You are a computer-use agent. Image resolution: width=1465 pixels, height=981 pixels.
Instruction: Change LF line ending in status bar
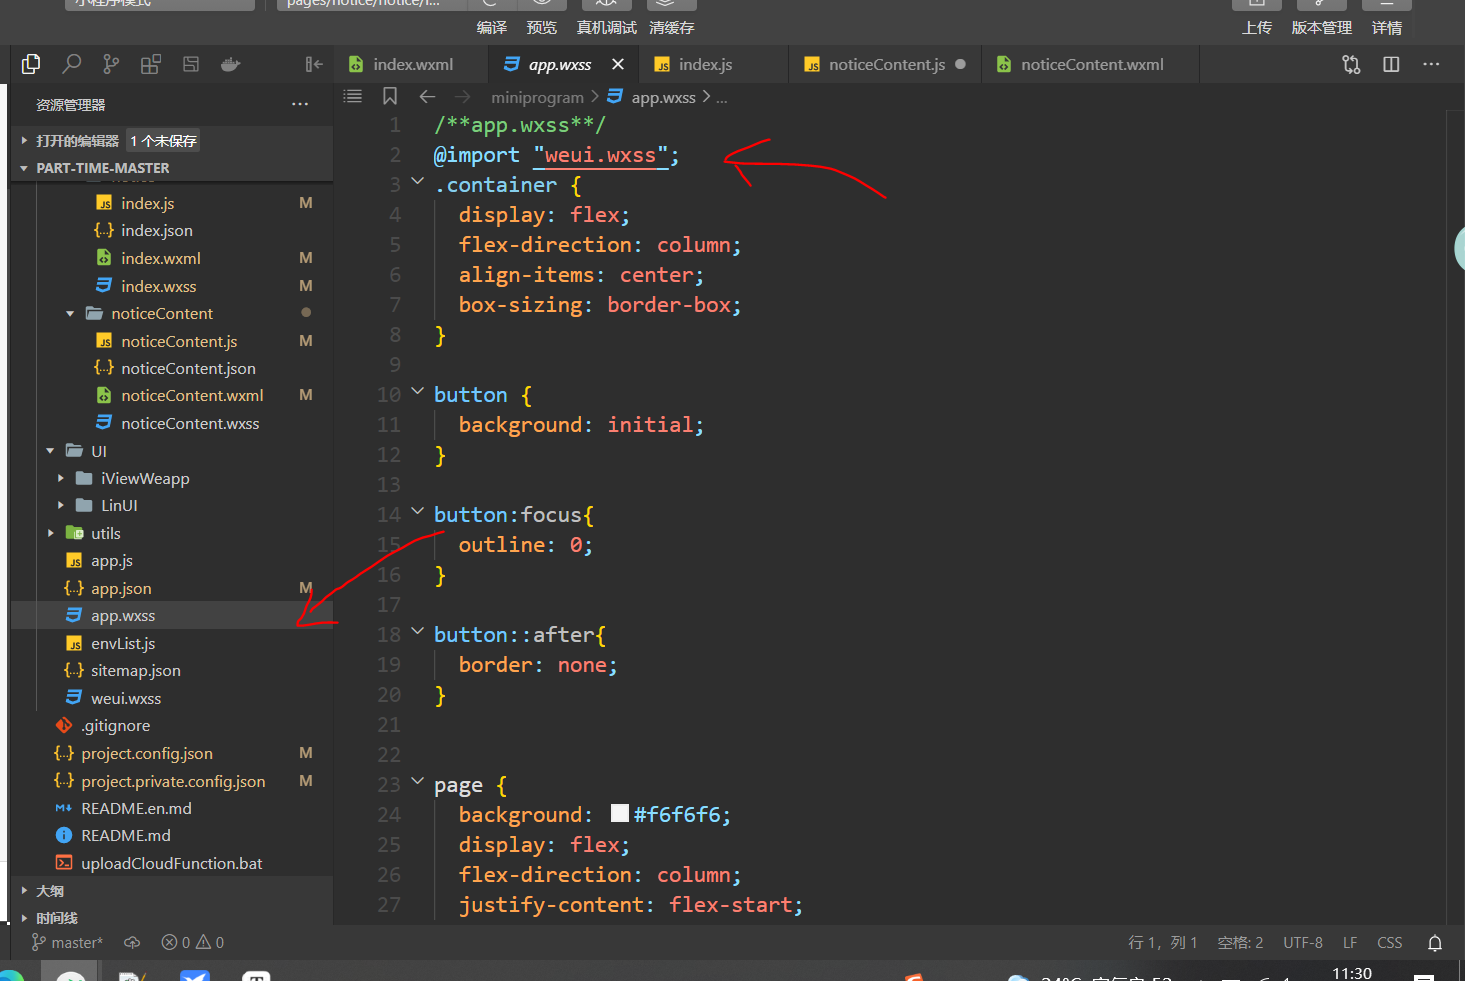tap(1349, 942)
